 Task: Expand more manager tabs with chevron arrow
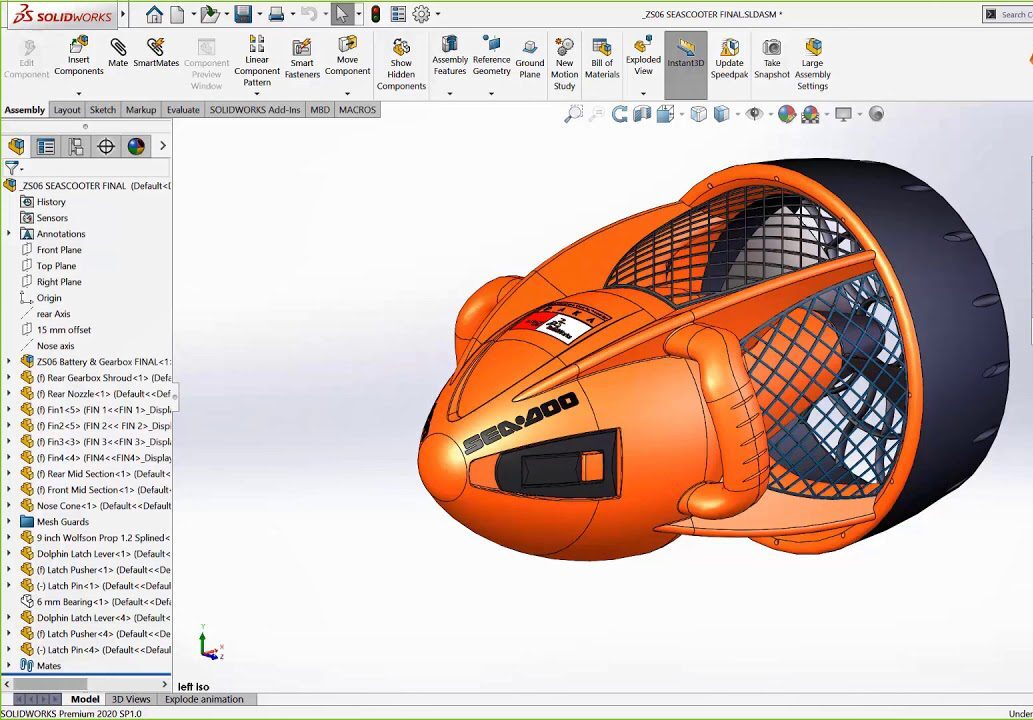pyautogui.click(x=163, y=146)
